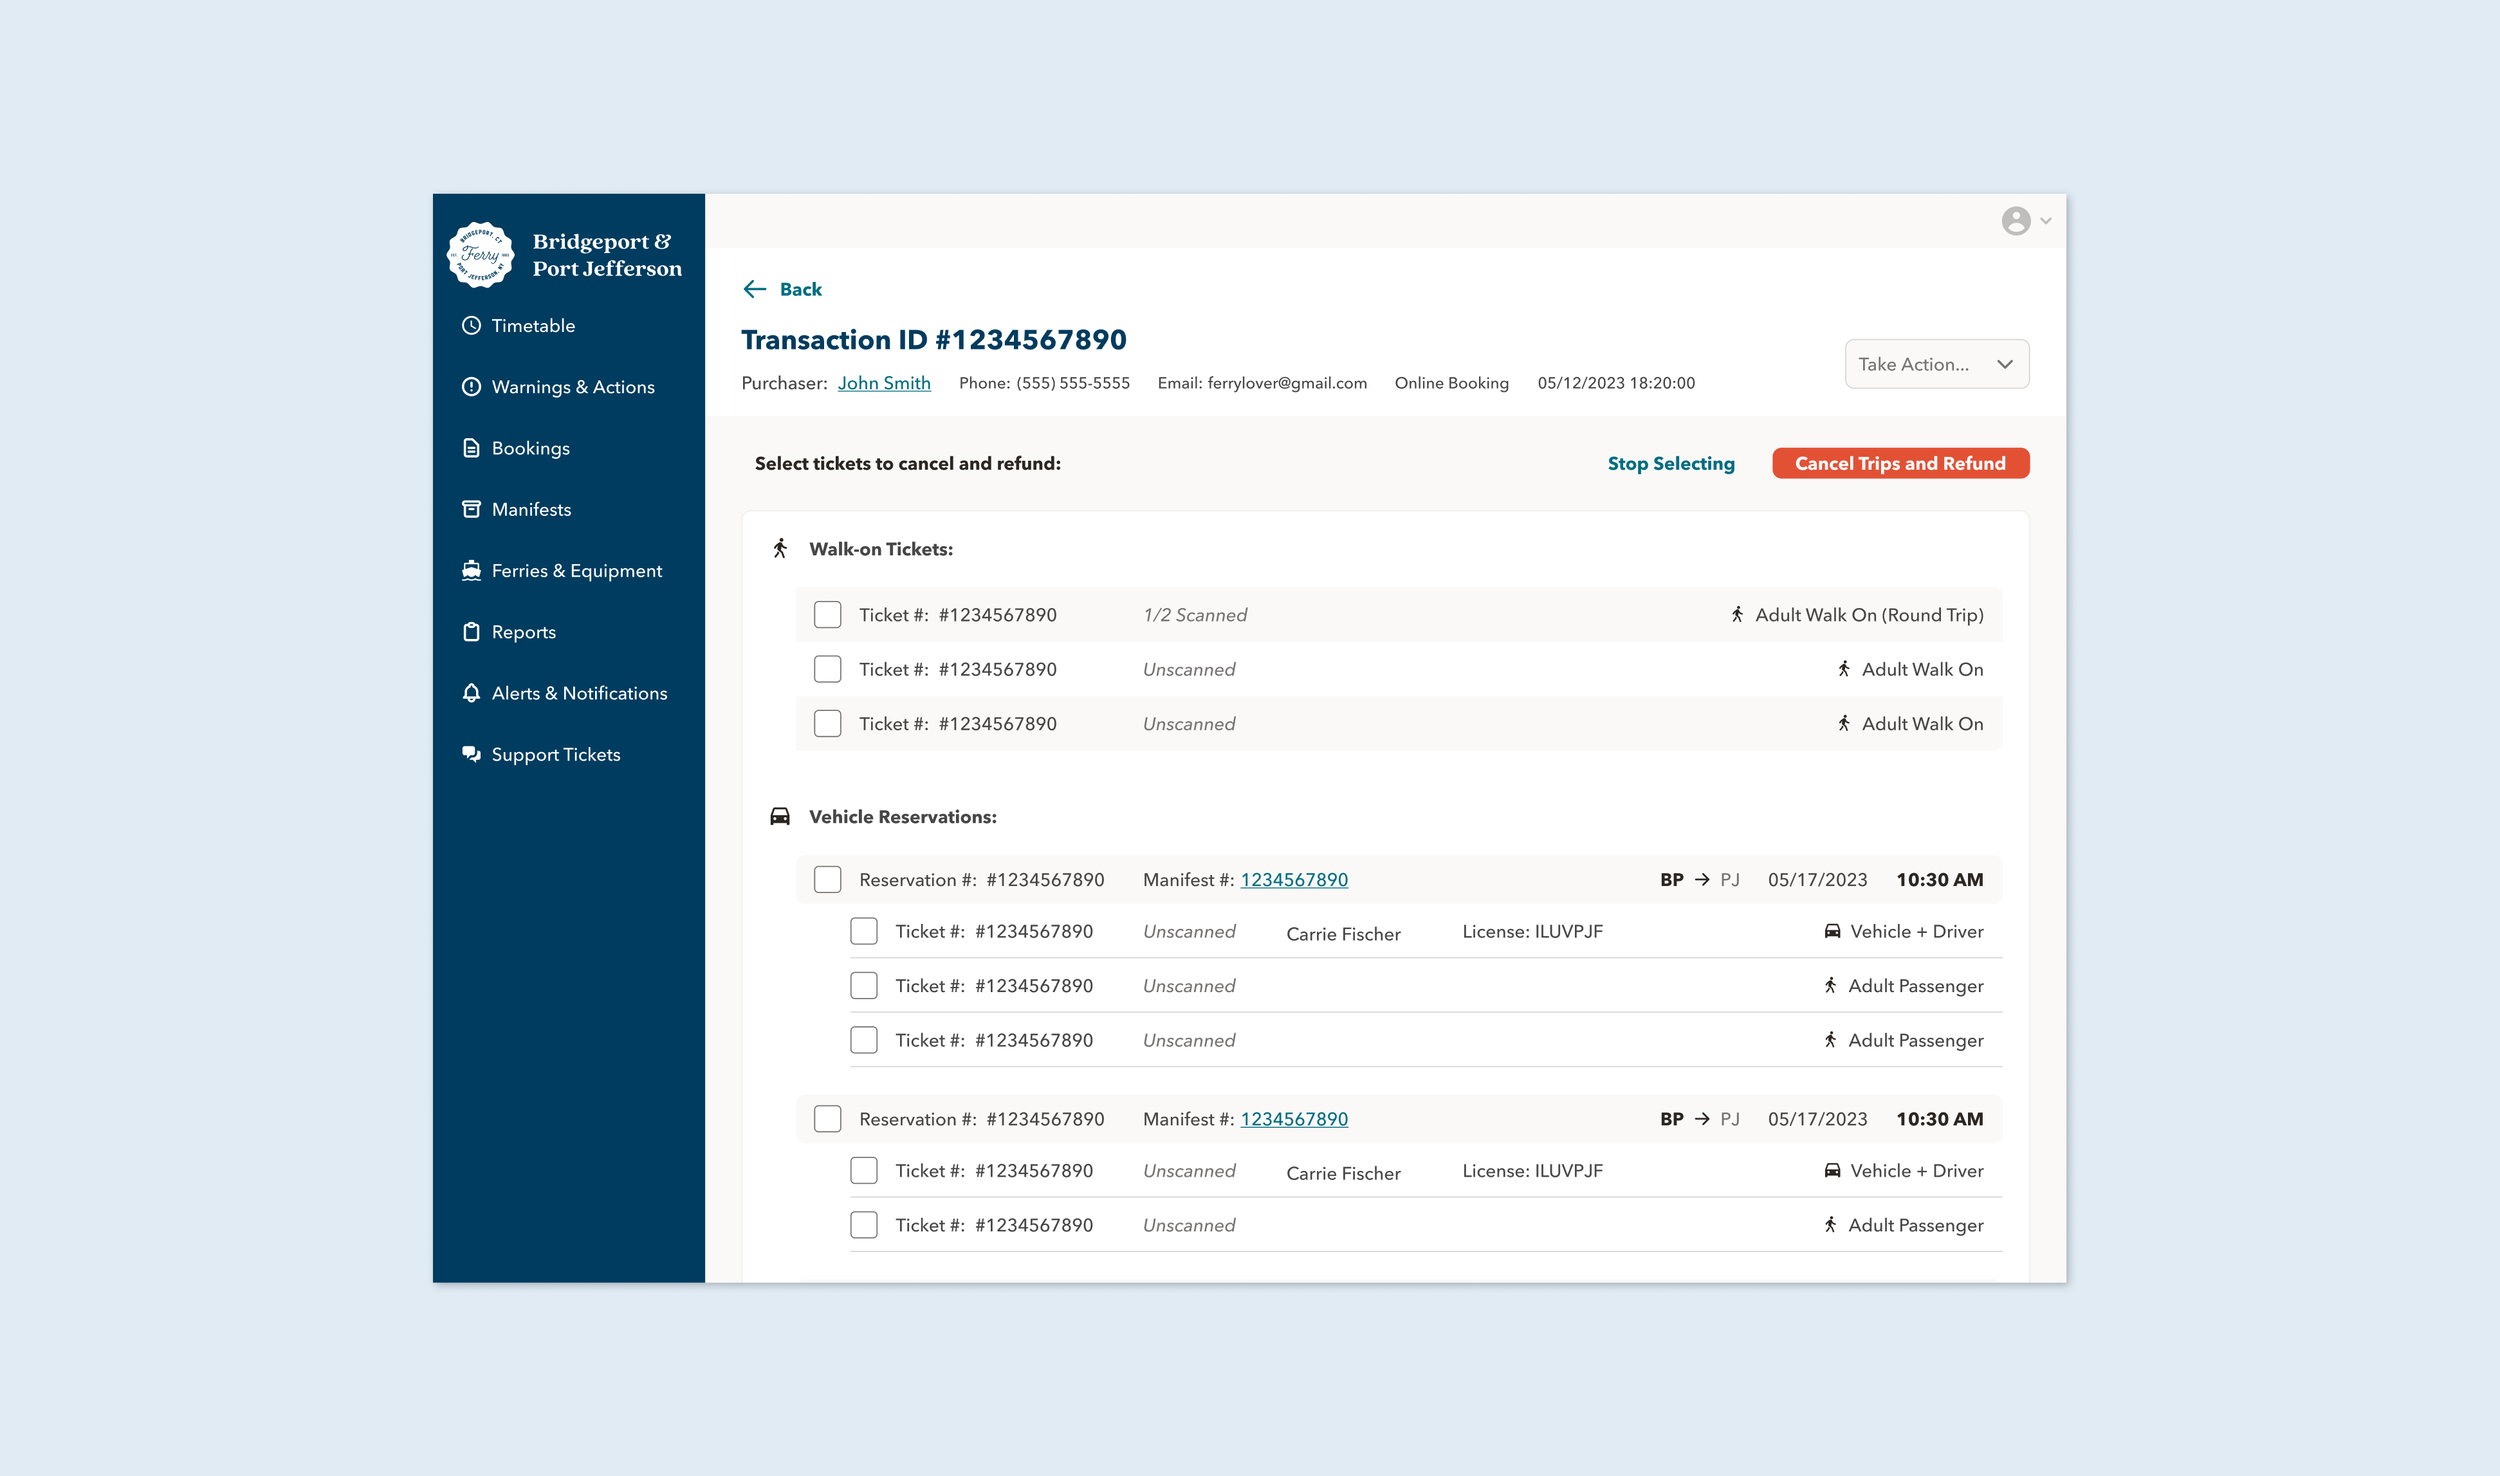Check the 1/2 Scanned walk-on ticket
Screen dimensions: 2500x1476
tap(827, 615)
